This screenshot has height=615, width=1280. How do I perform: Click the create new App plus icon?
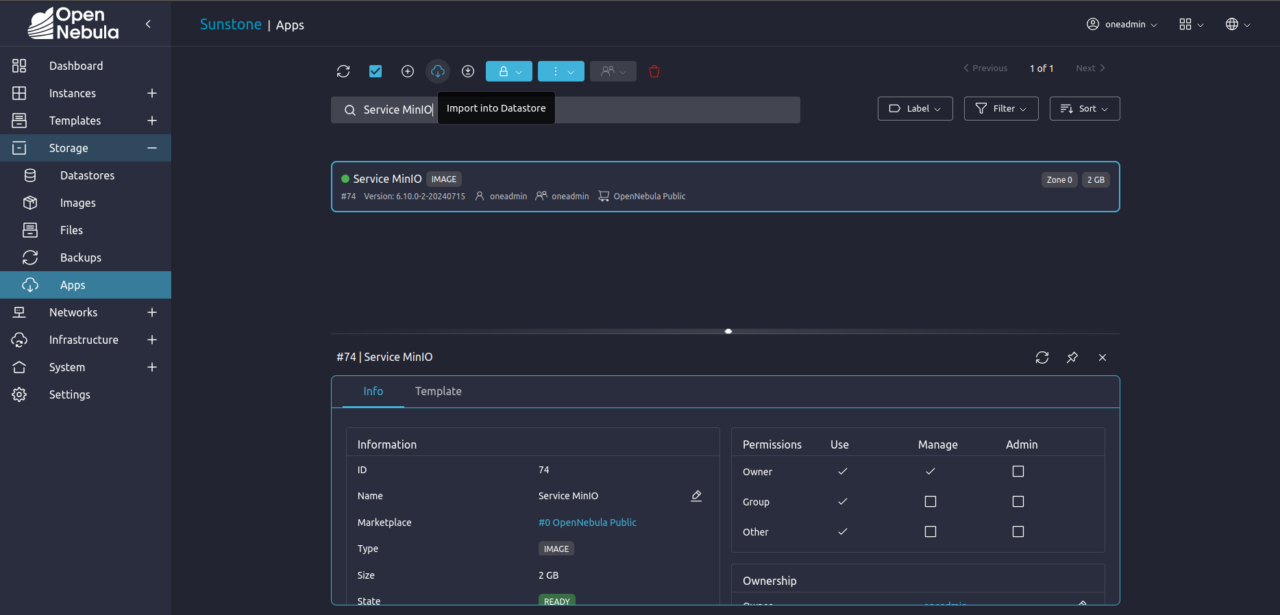407,71
